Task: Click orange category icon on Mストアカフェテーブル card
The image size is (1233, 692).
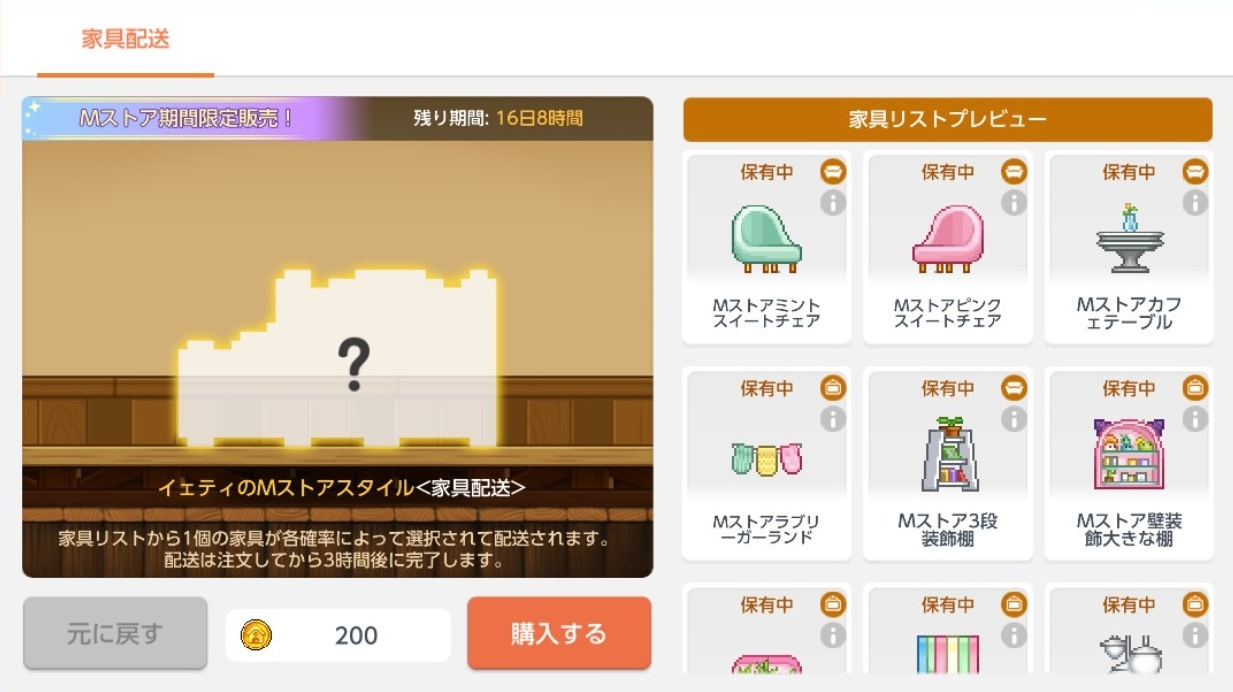Action: pos(1195,172)
